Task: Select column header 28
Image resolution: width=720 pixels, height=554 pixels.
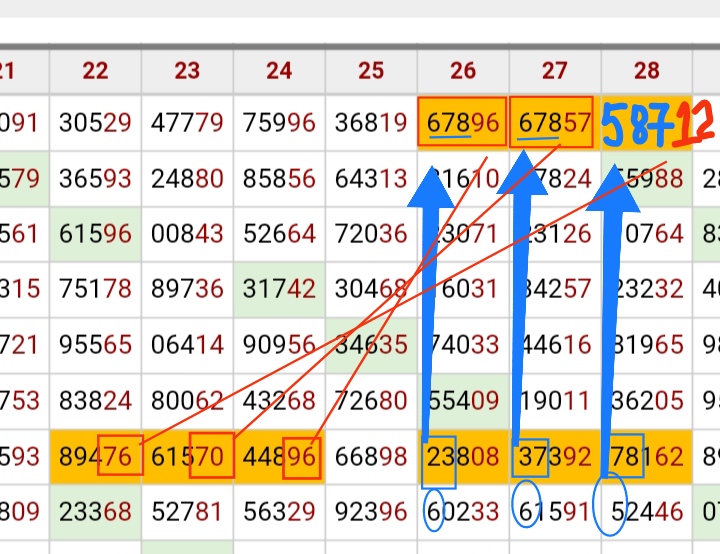Action: pyautogui.click(x=647, y=71)
